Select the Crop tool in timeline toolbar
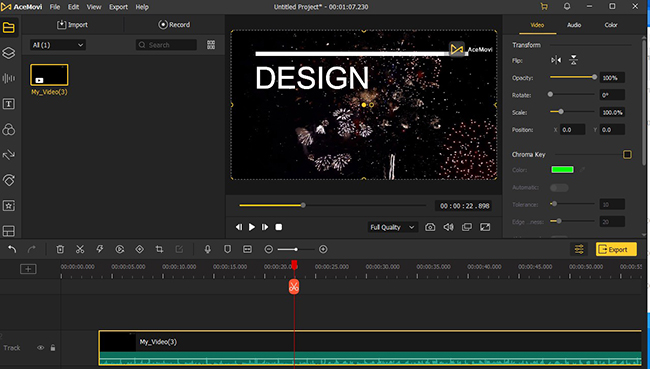650x369 pixels. click(x=159, y=249)
